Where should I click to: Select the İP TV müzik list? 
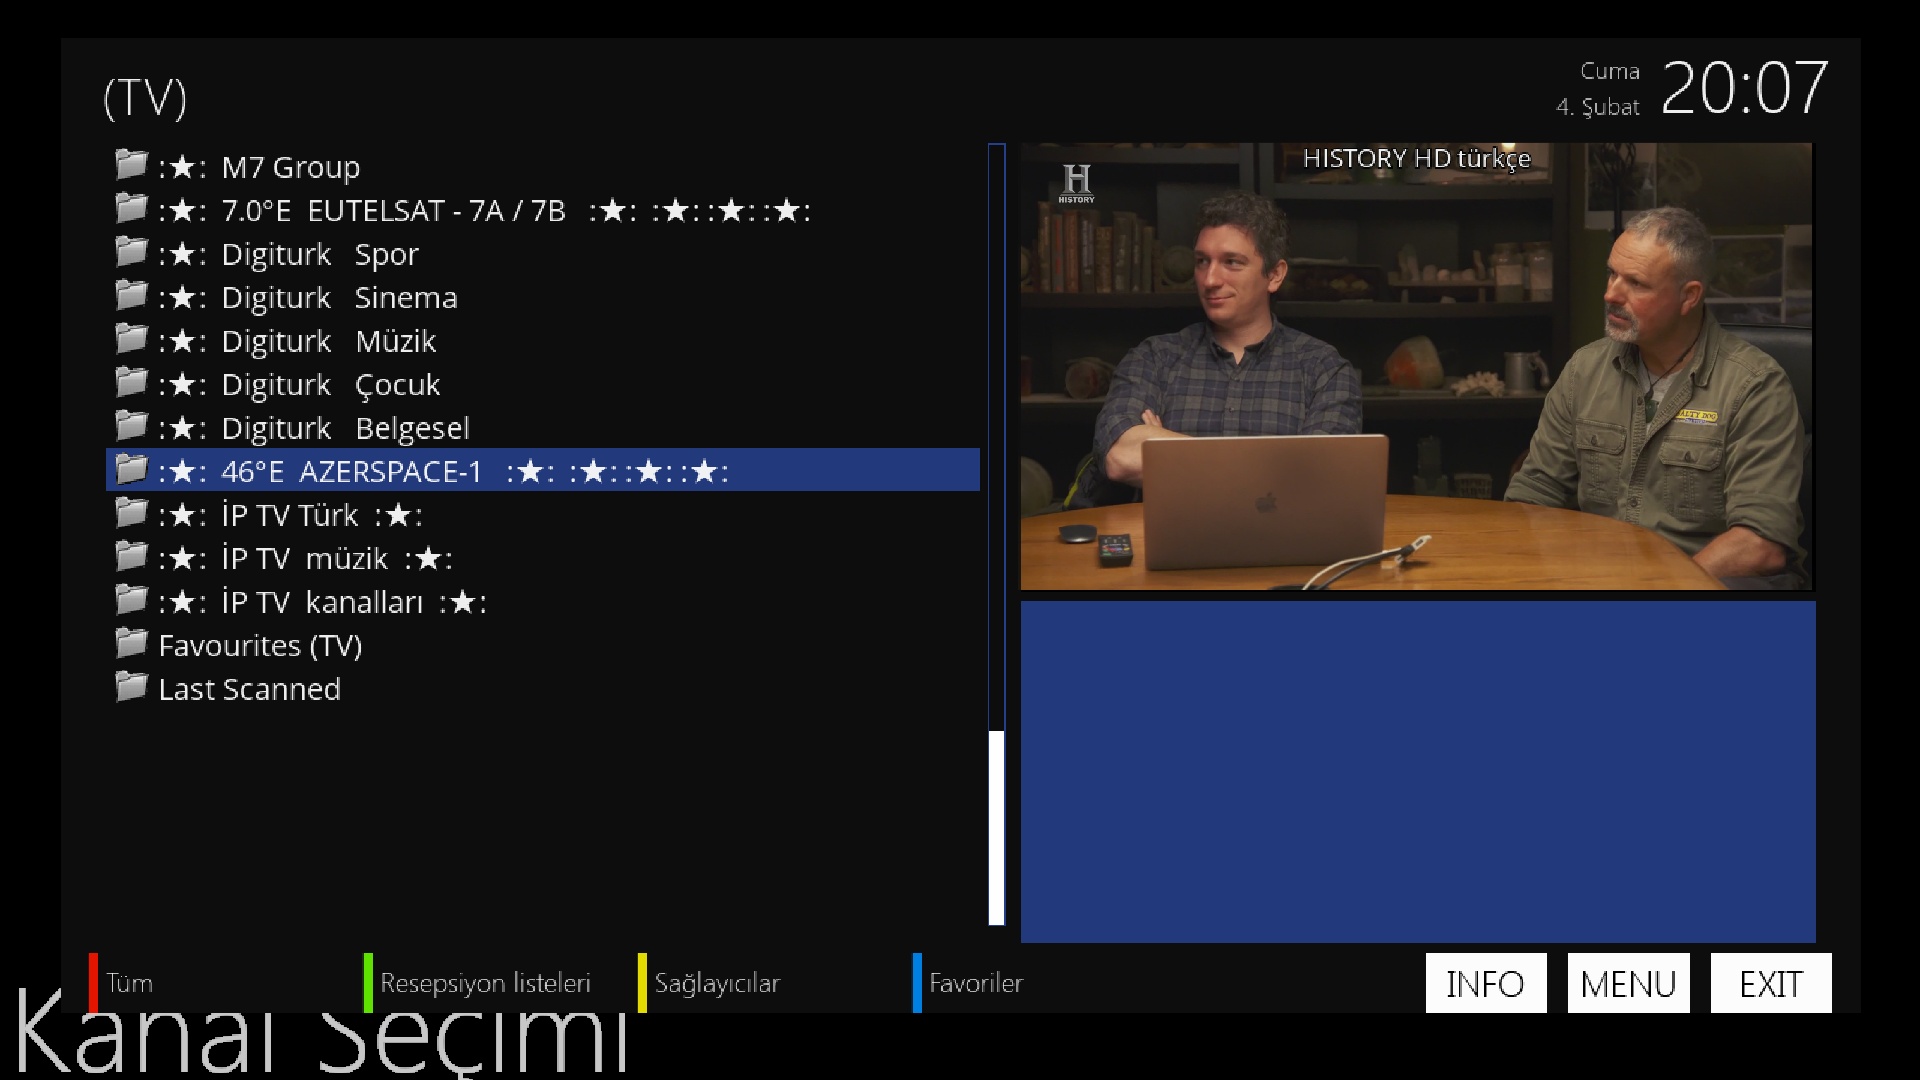tap(543, 558)
